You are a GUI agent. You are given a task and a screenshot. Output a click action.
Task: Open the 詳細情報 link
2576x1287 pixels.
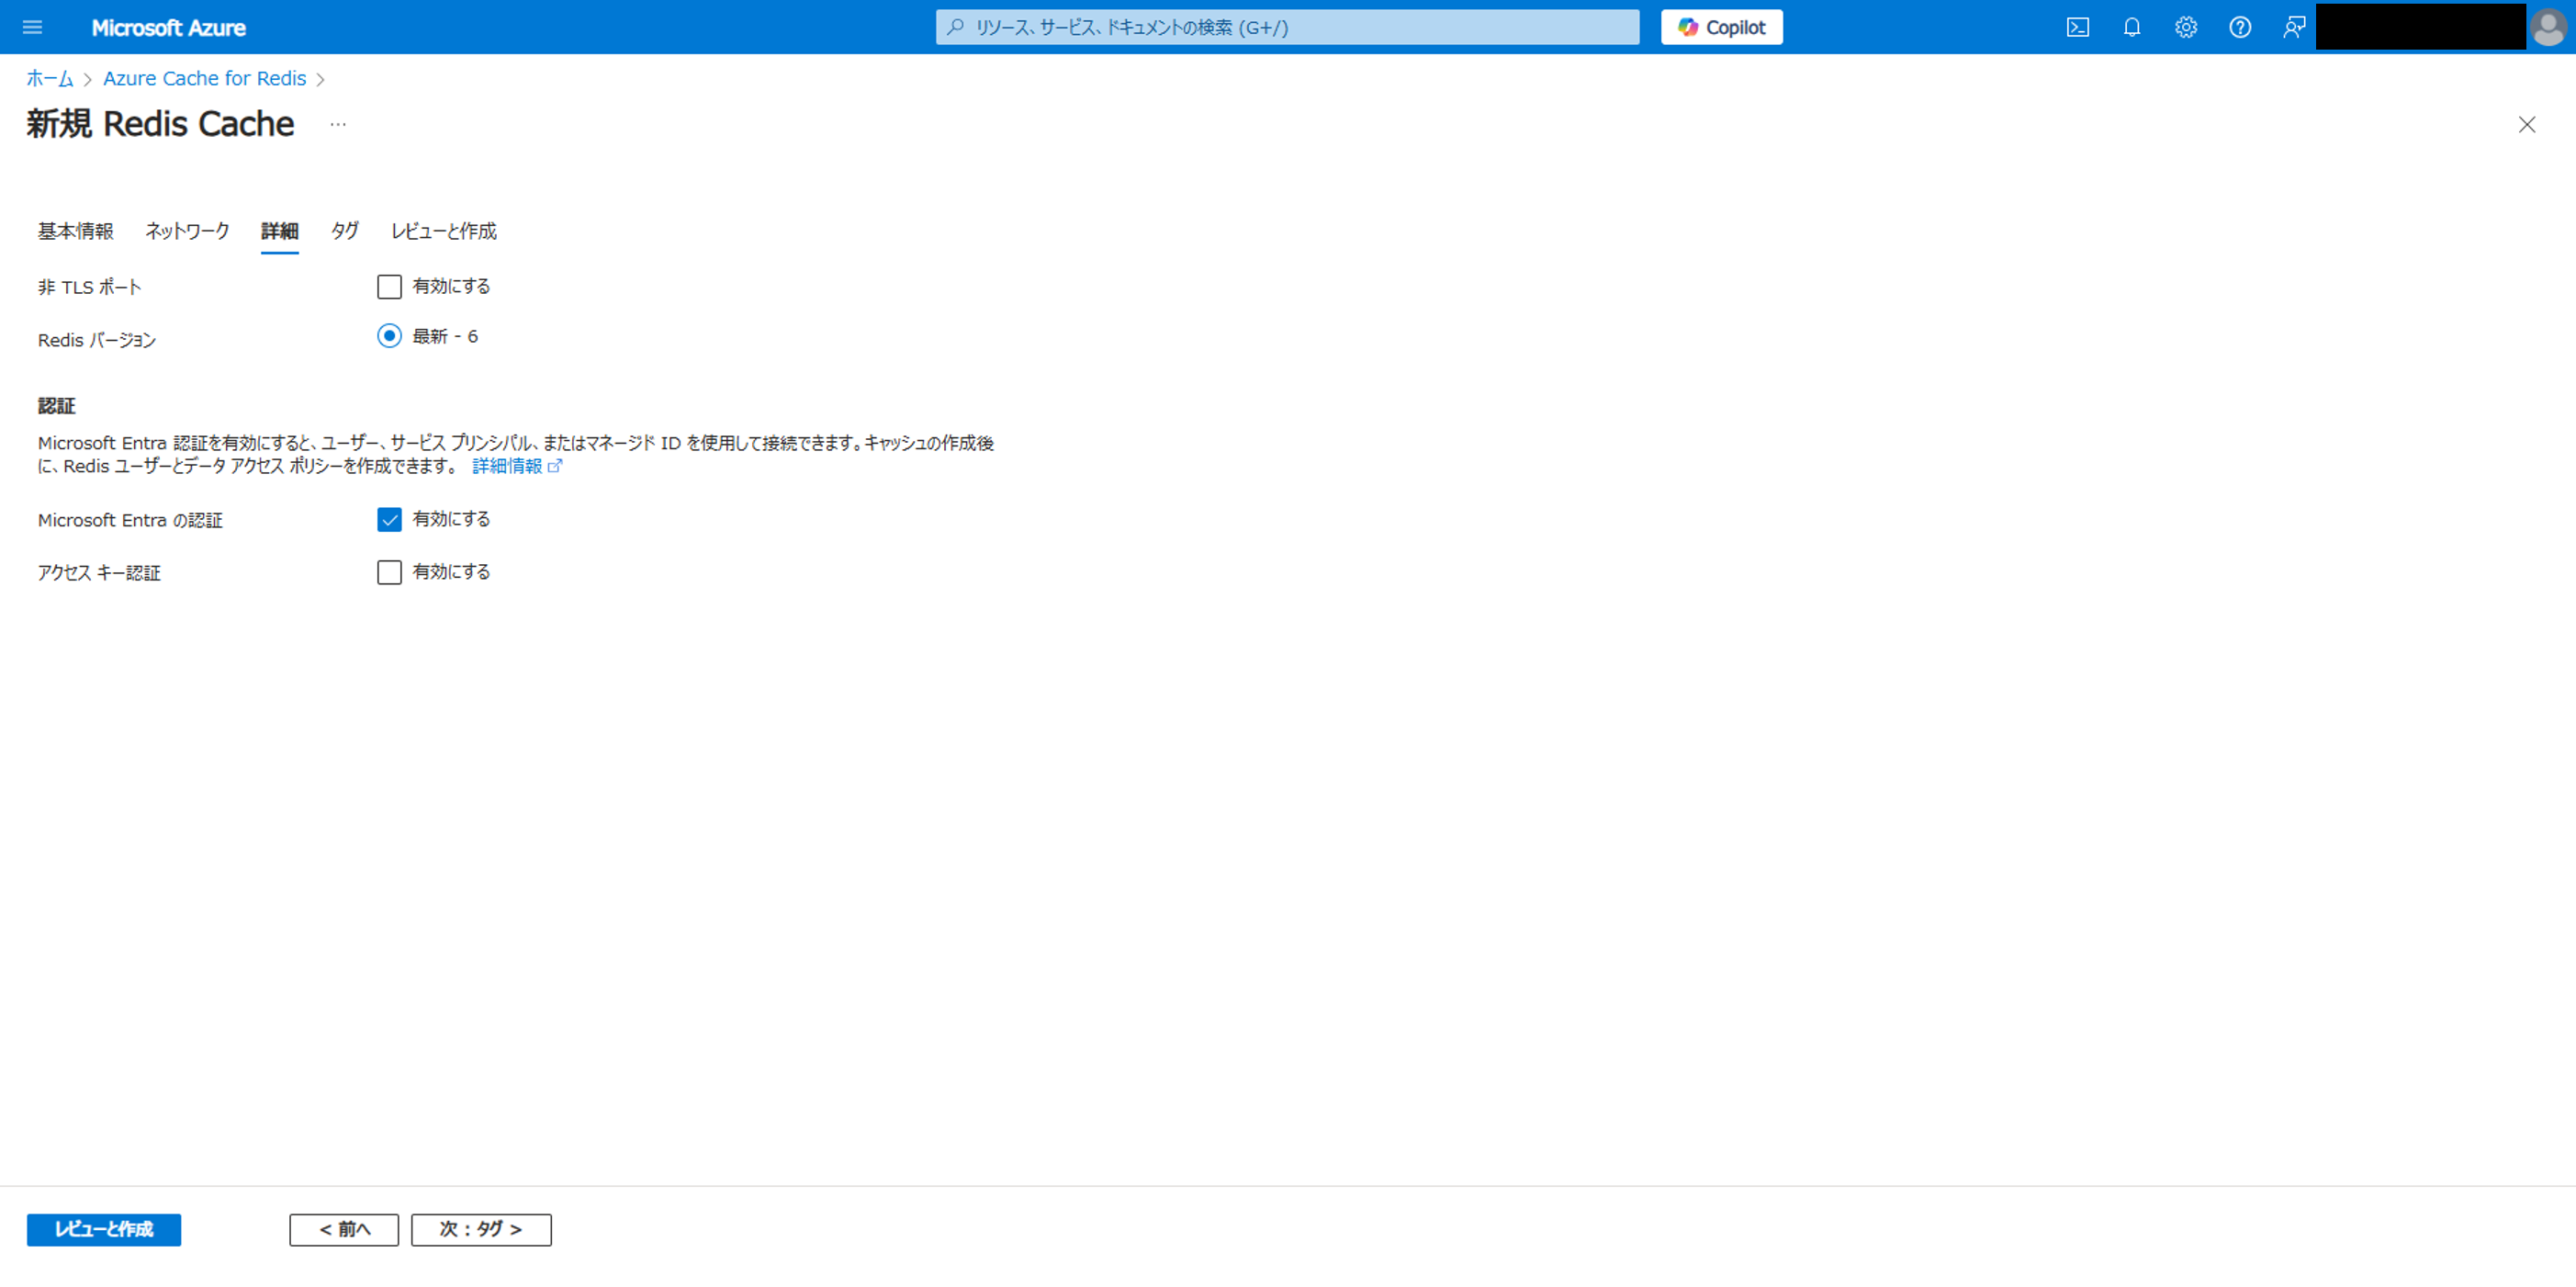517,466
